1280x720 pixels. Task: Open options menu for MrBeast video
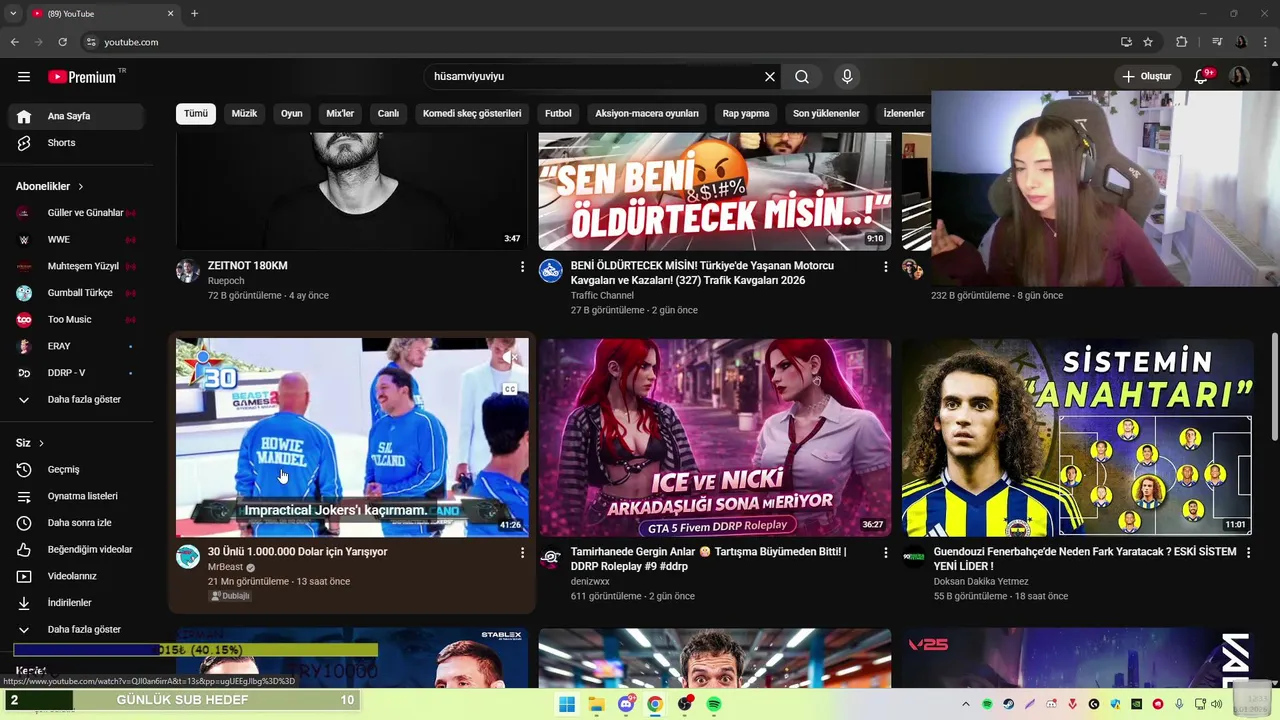click(522, 553)
